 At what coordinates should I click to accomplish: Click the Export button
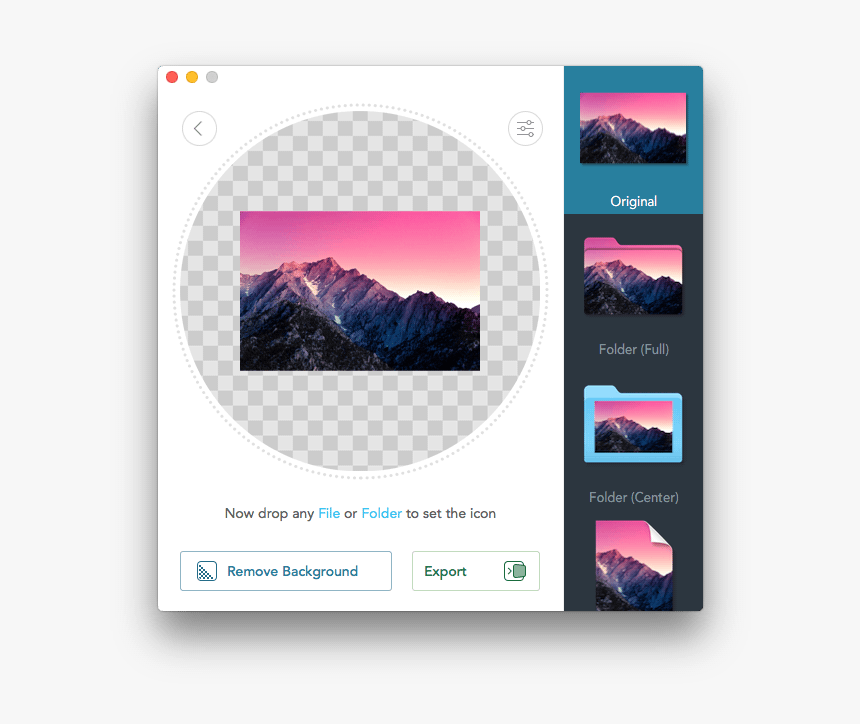click(x=476, y=571)
